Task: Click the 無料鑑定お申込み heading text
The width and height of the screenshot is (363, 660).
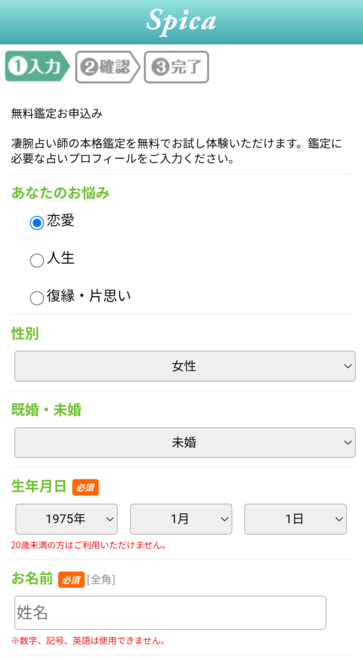Action: pyautogui.click(x=56, y=114)
